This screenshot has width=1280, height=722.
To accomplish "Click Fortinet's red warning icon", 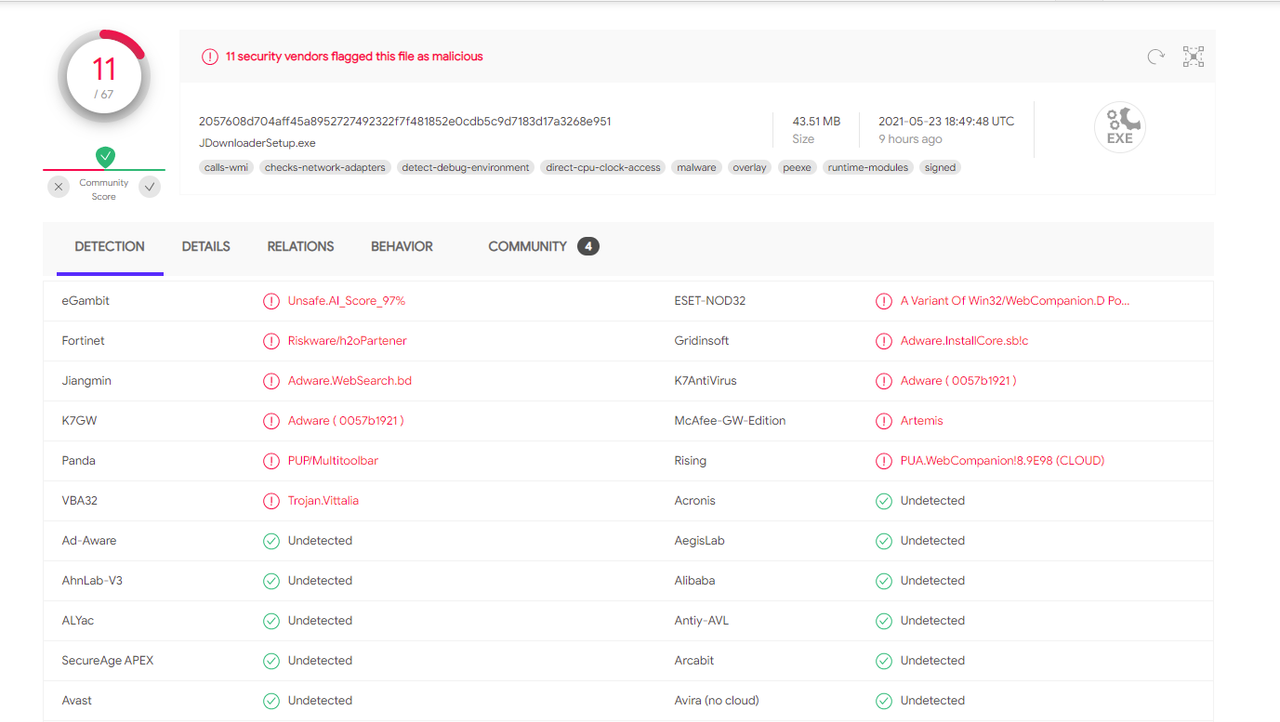I will [x=271, y=341].
